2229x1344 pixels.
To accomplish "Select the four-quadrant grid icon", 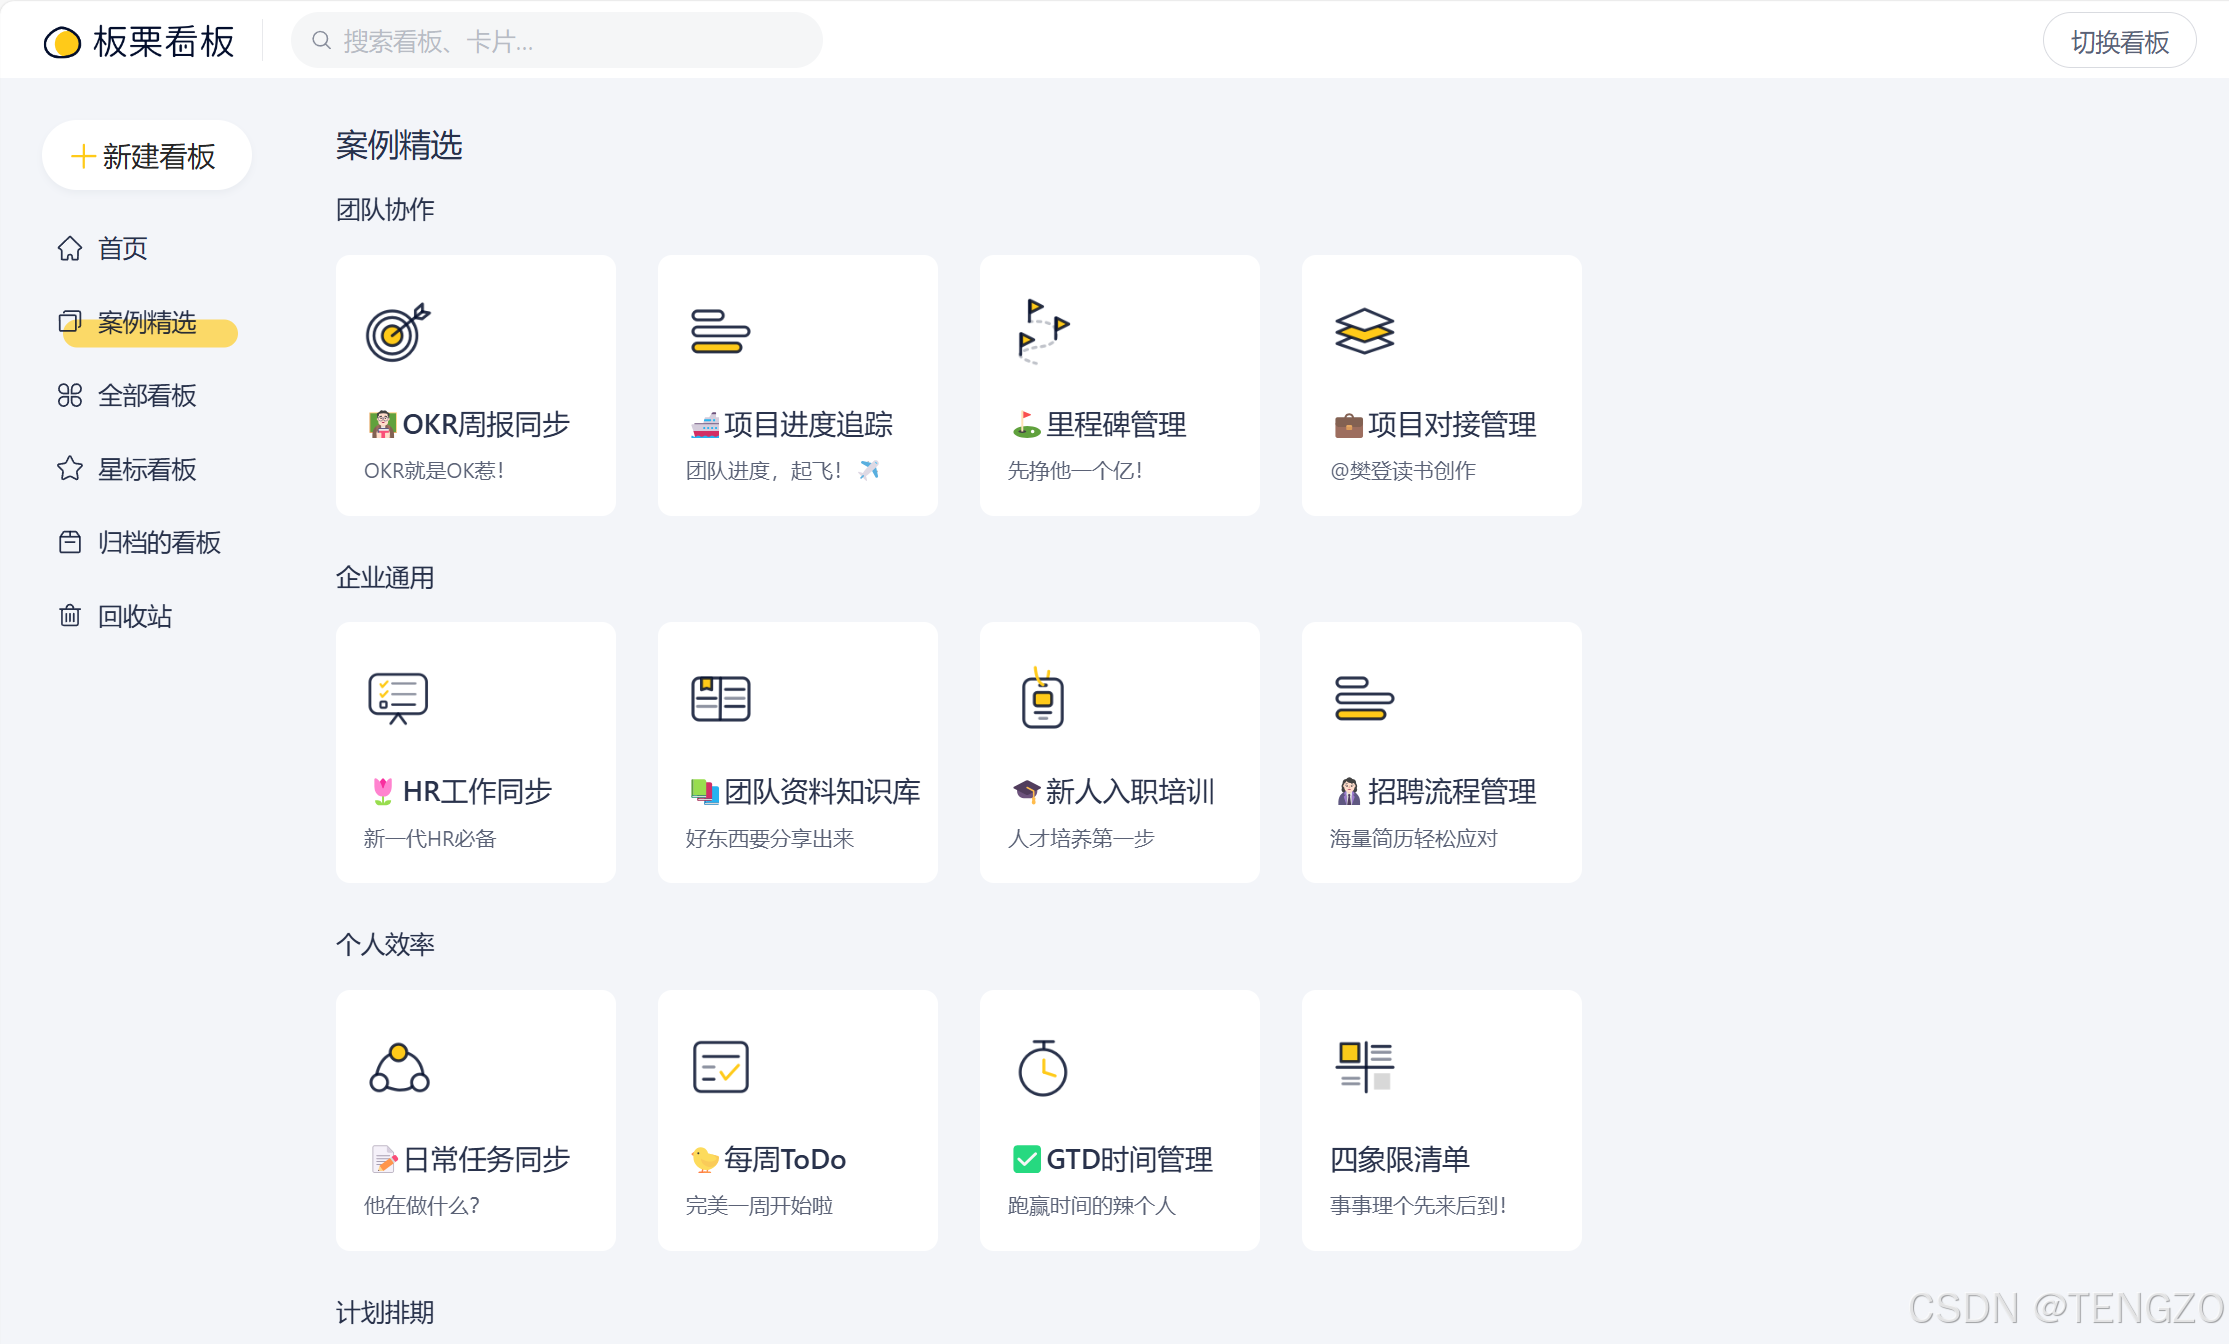I will (1364, 1067).
